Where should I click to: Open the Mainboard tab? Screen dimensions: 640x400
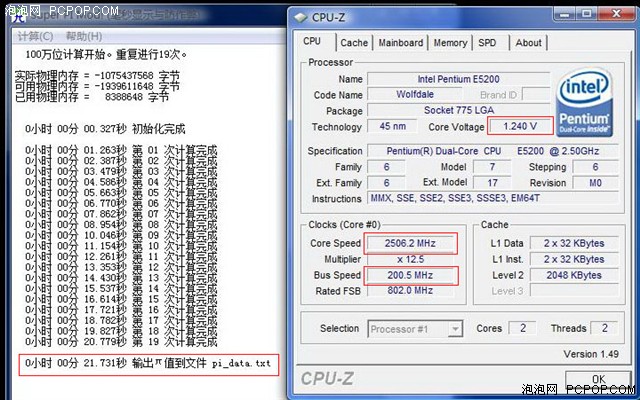(x=400, y=43)
